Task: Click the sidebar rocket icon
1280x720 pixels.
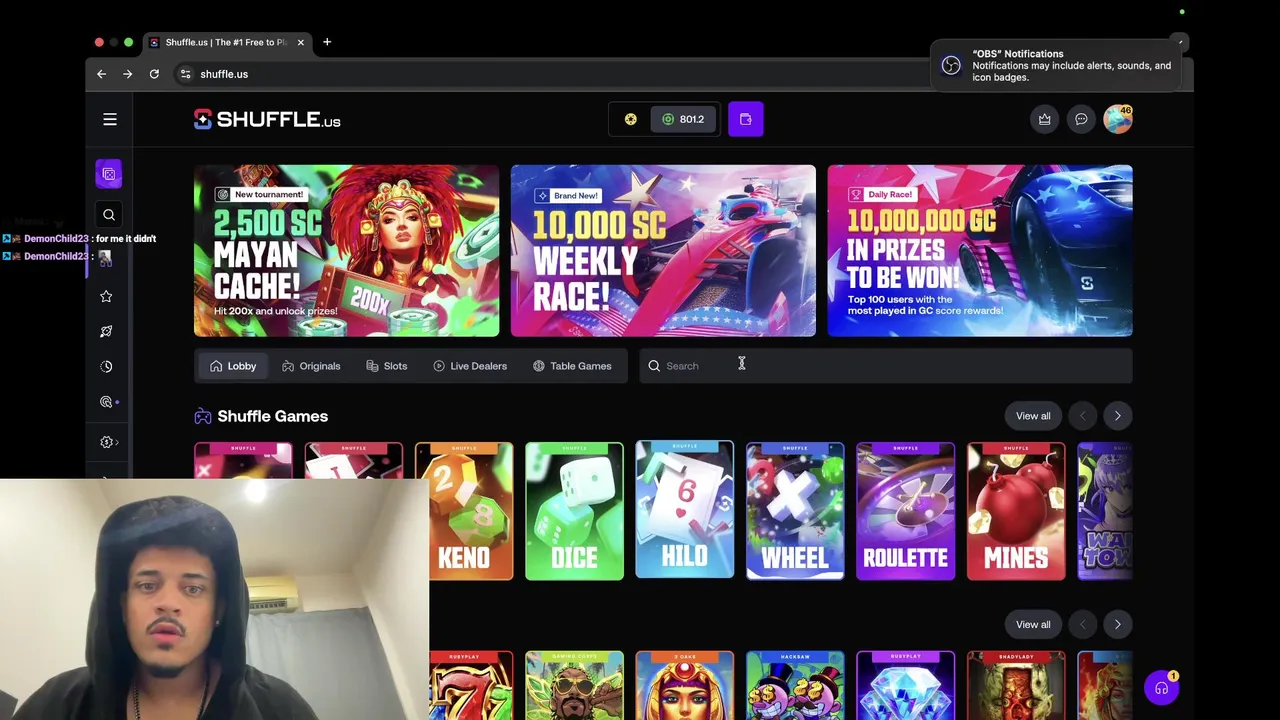Action: click(x=106, y=331)
